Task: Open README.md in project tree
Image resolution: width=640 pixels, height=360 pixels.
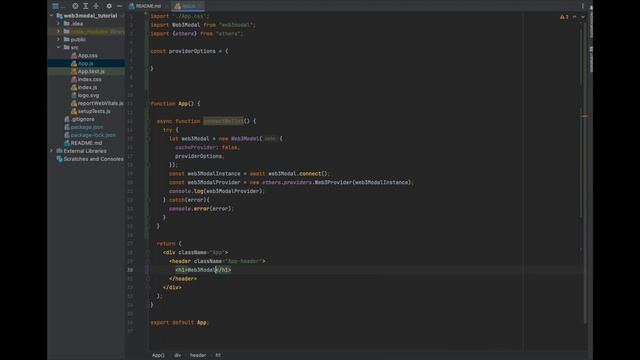Action: click(86, 143)
